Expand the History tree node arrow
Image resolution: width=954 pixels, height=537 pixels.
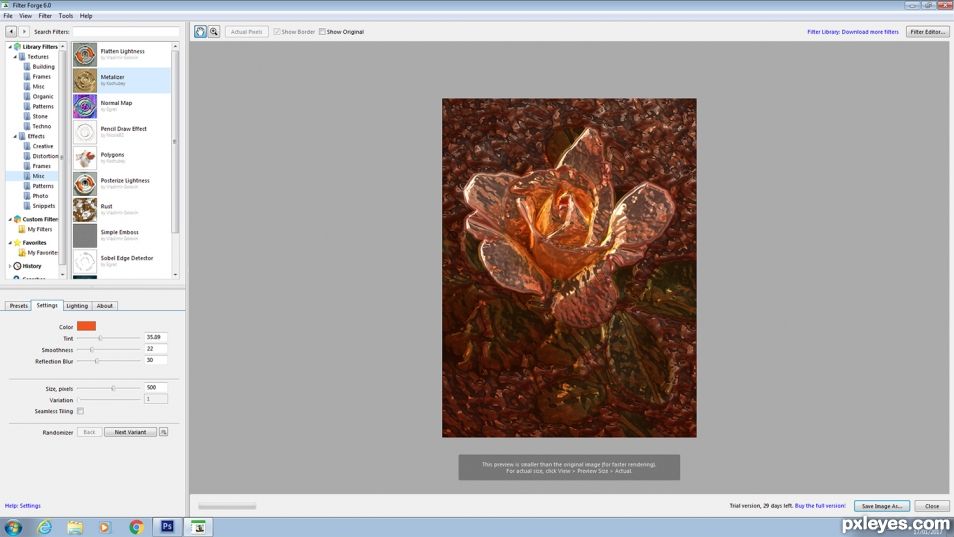tap(10, 266)
